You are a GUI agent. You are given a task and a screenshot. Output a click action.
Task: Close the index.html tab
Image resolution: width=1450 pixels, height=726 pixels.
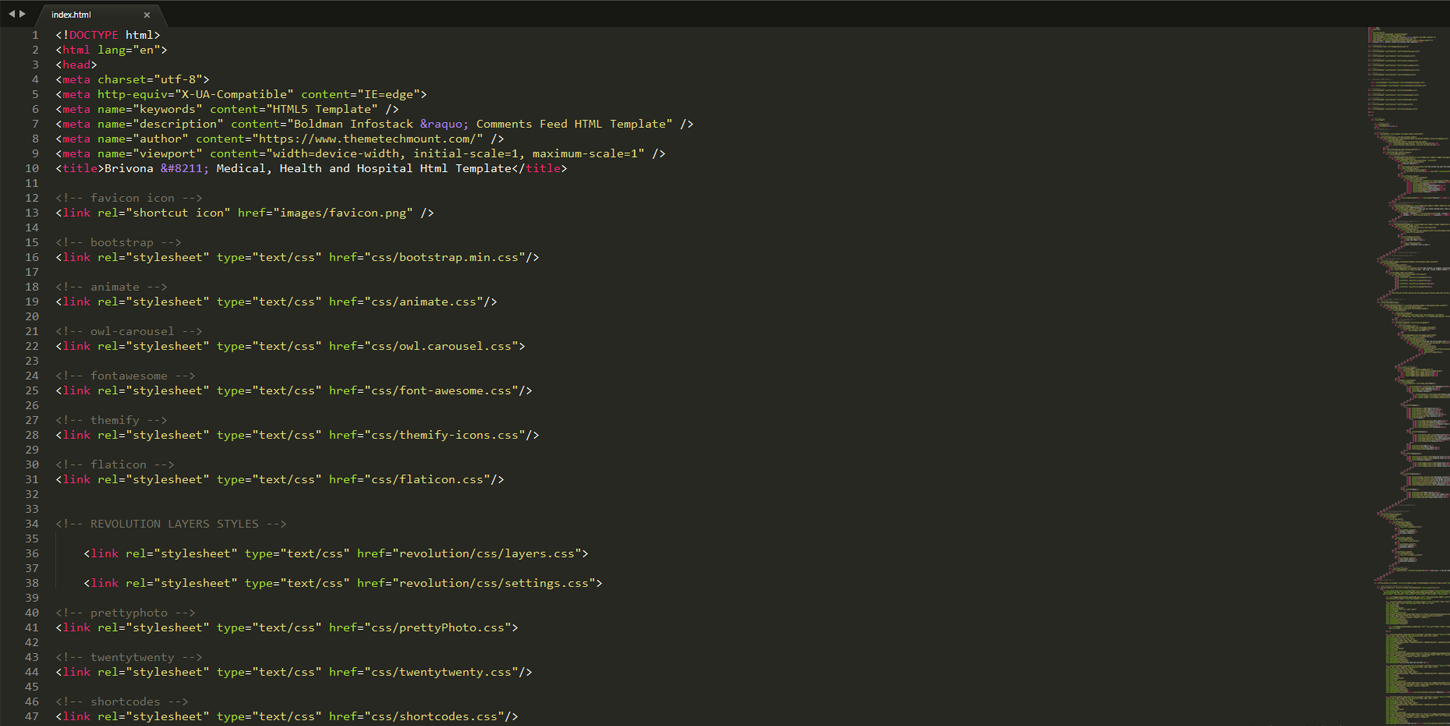pos(147,15)
